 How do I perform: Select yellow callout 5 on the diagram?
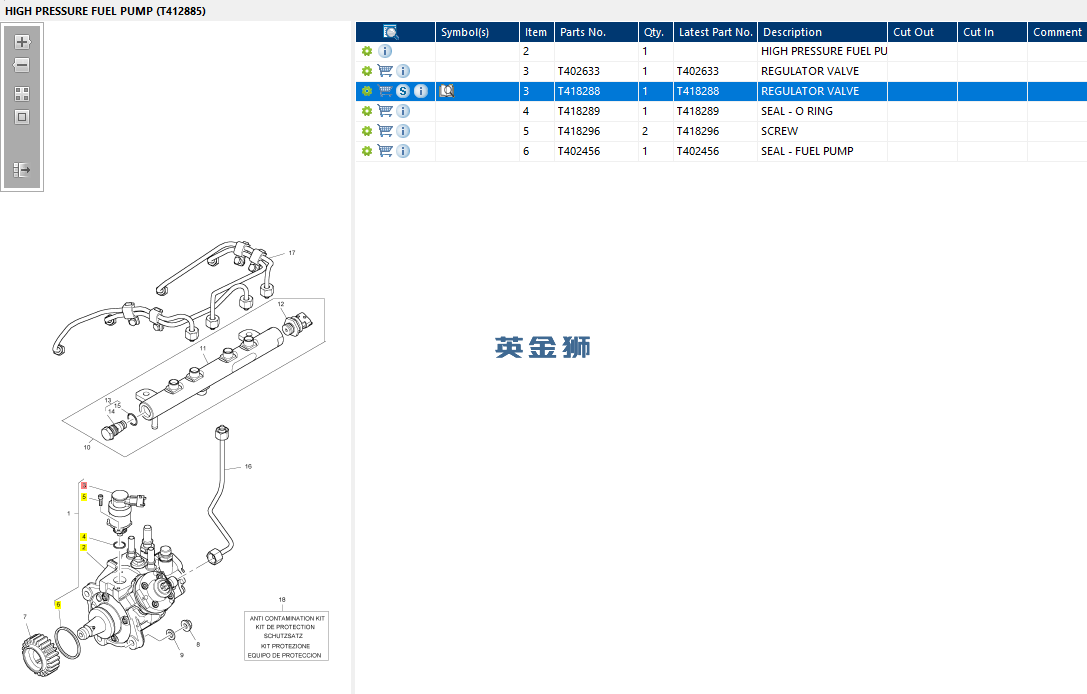click(84, 497)
